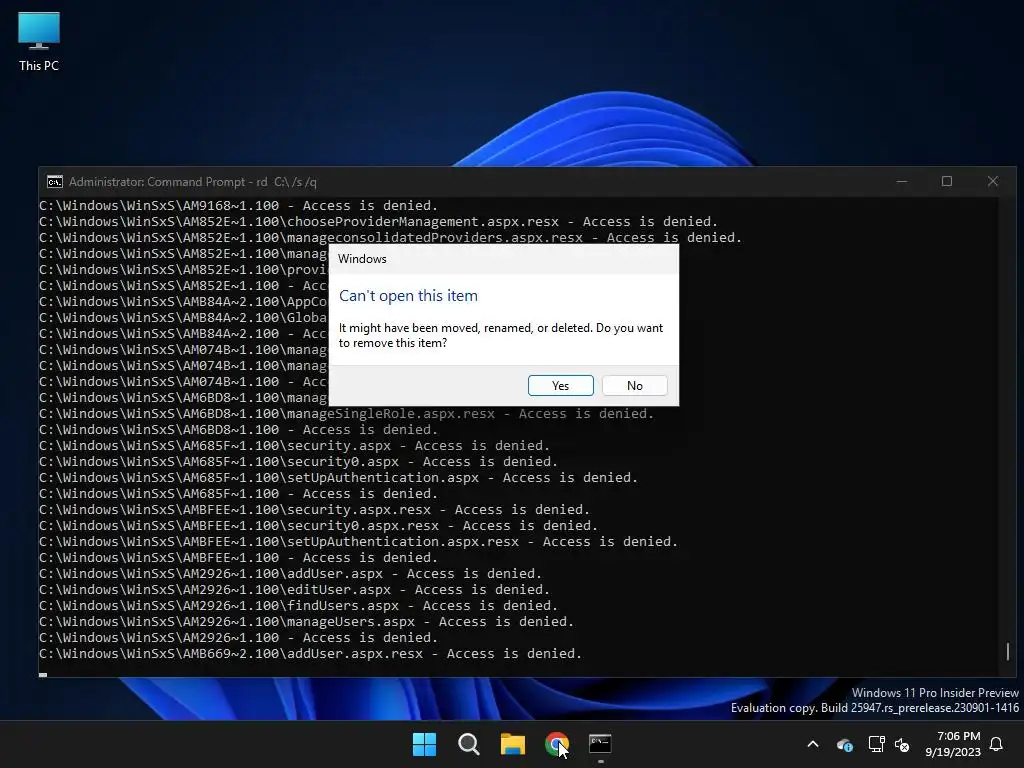Close the Command Prompt window
1024x768 pixels.
[x=993, y=182]
